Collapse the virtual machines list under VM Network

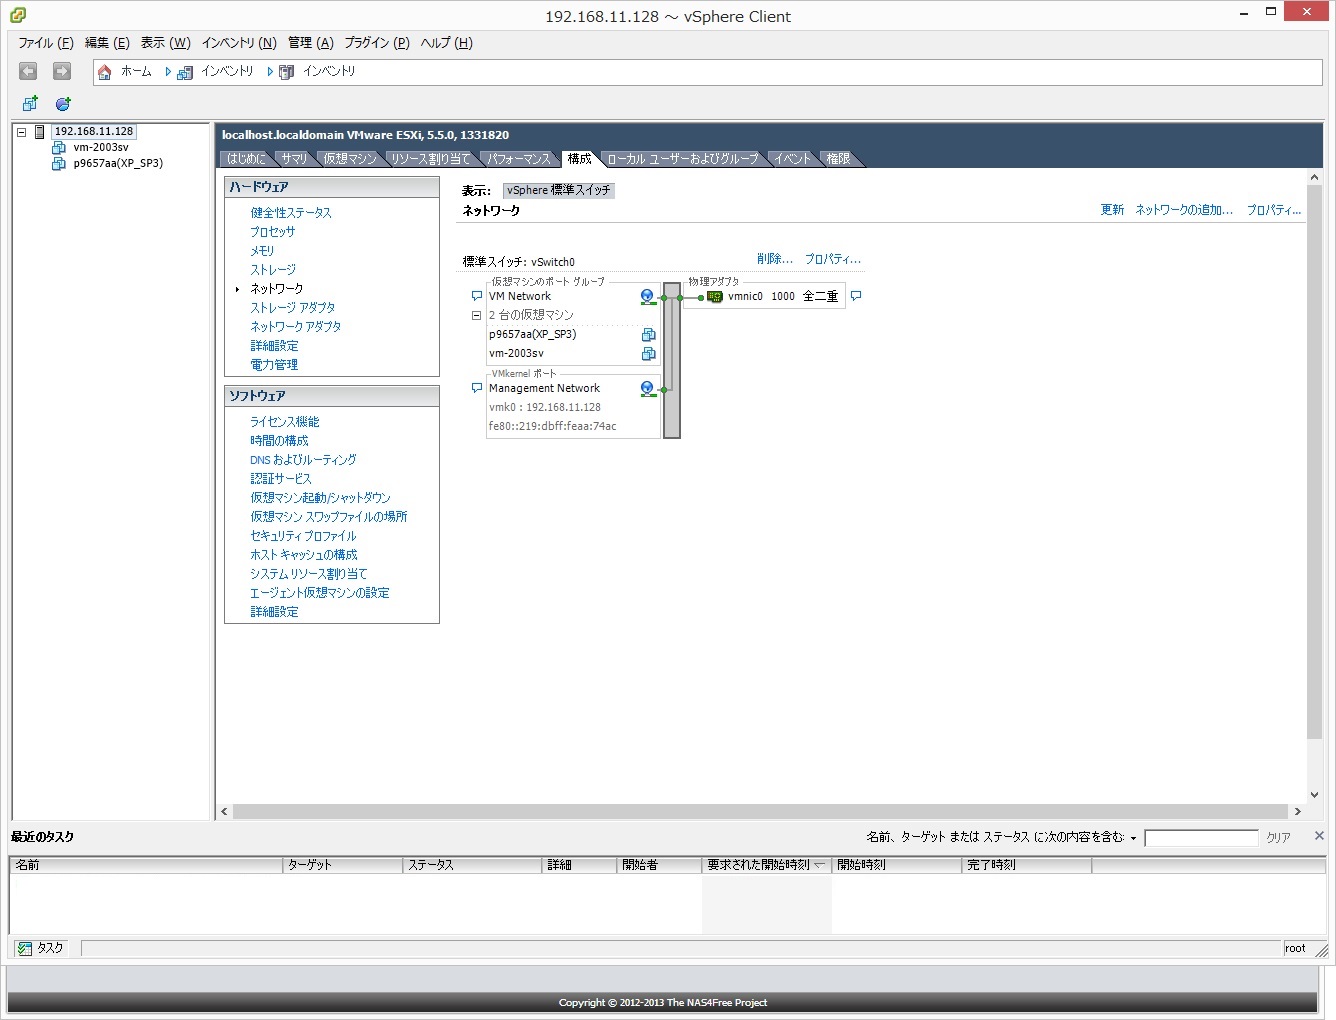tap(477, 315)
